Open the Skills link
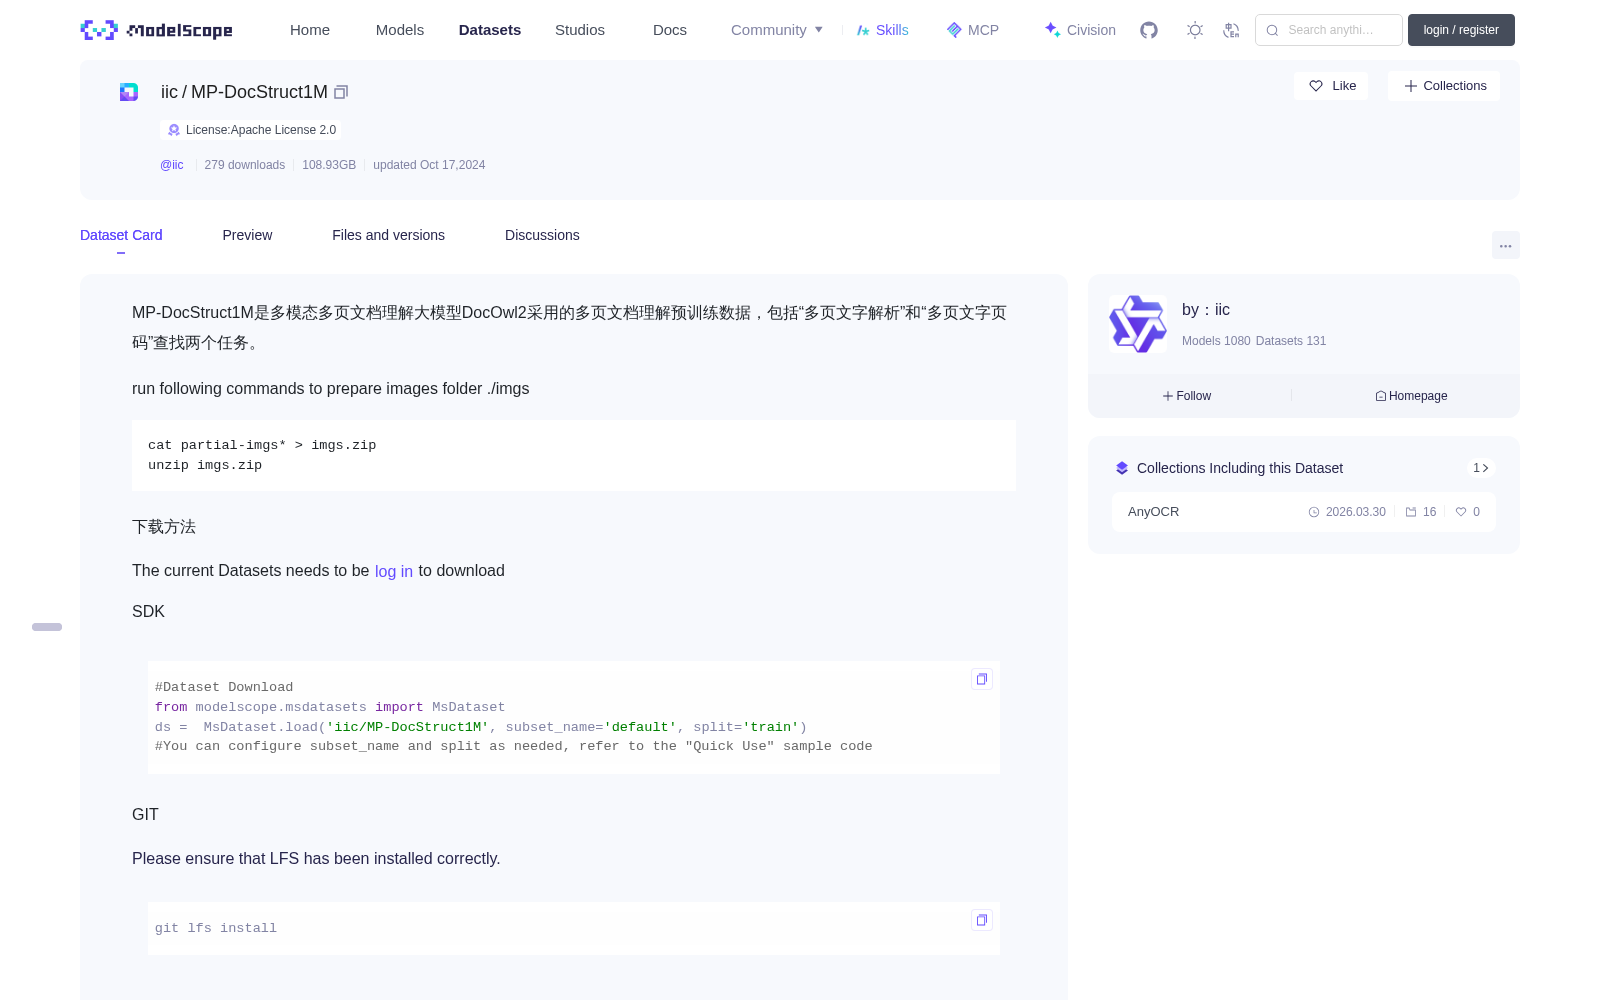 [x=883, y=30]
